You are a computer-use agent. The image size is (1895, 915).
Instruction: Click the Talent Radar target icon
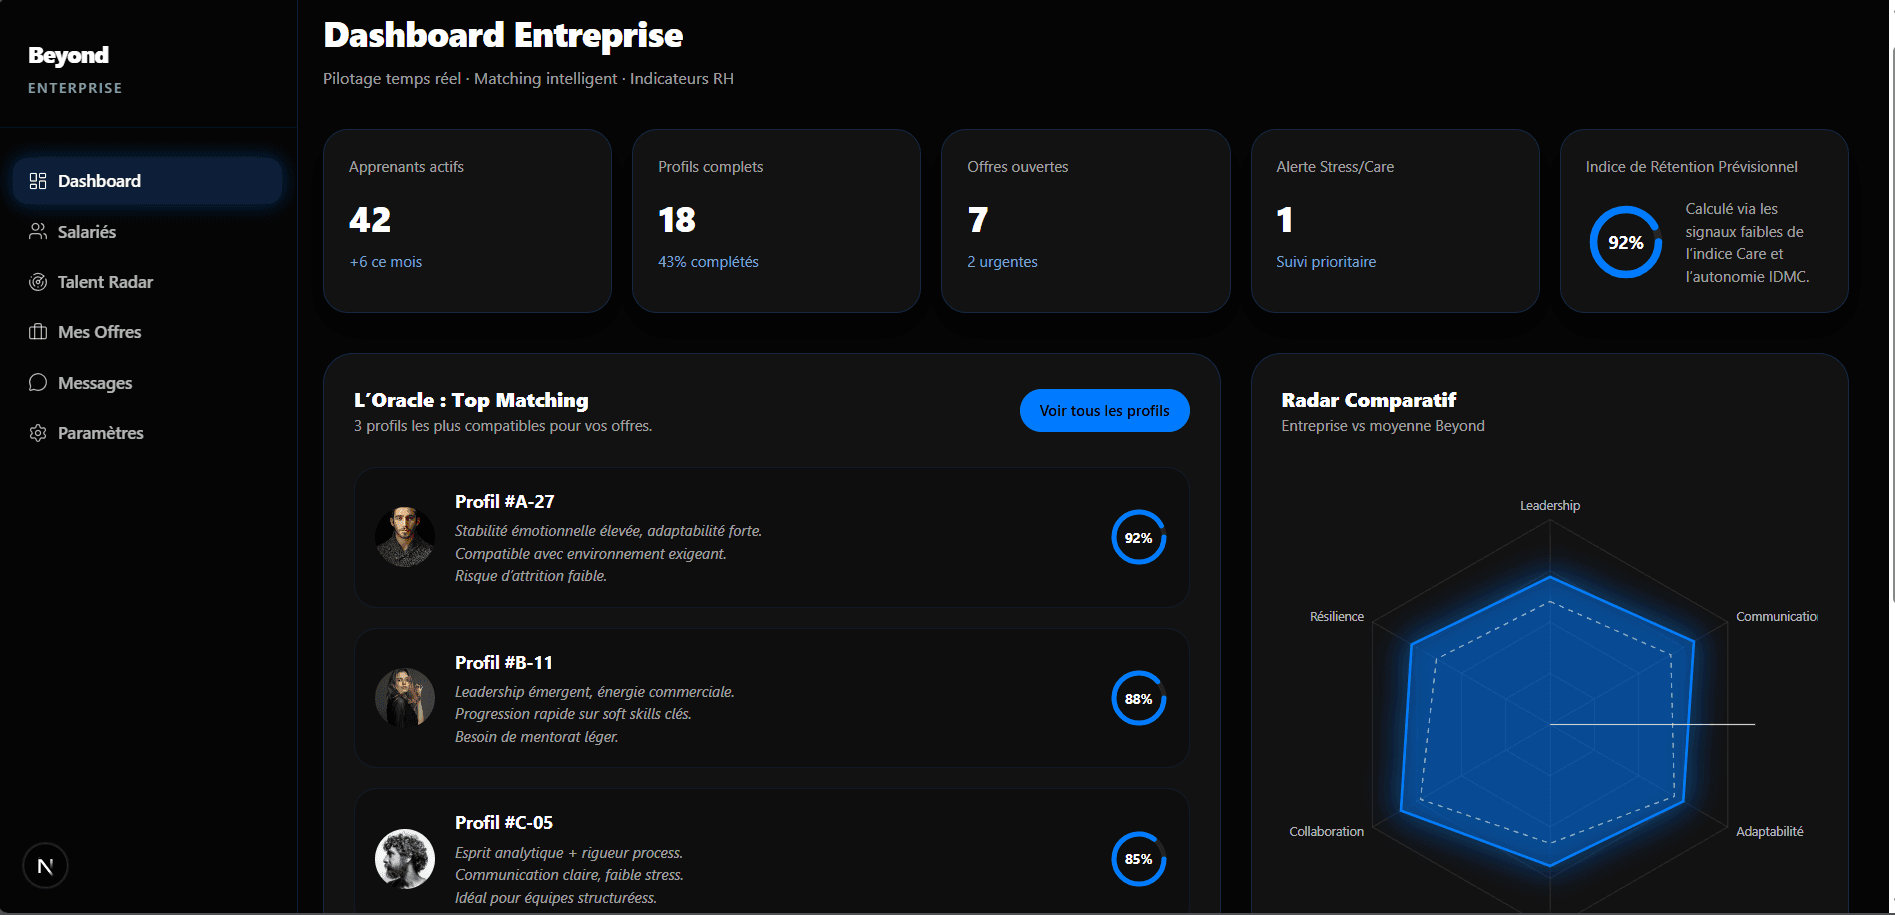tap(38, 282)
